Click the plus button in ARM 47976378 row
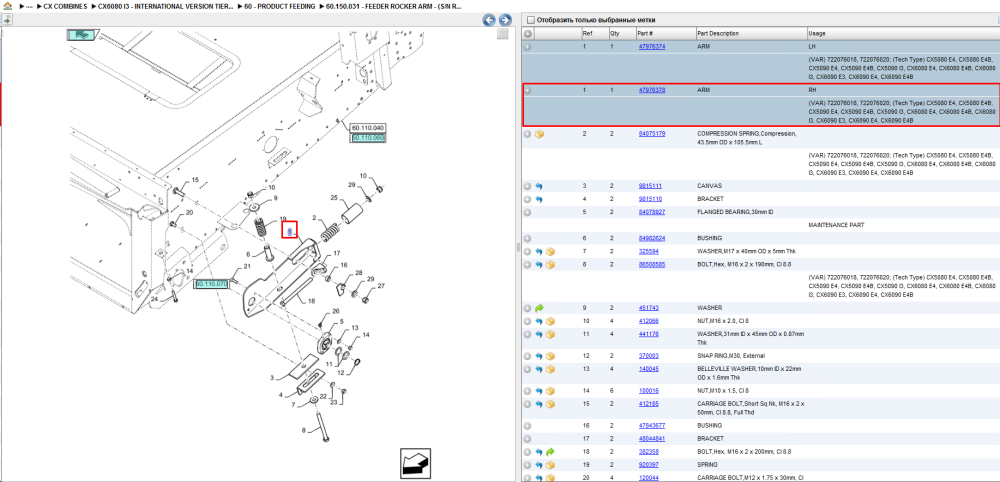Viewport: 1000px width, 482px height. tap(528, 91)
